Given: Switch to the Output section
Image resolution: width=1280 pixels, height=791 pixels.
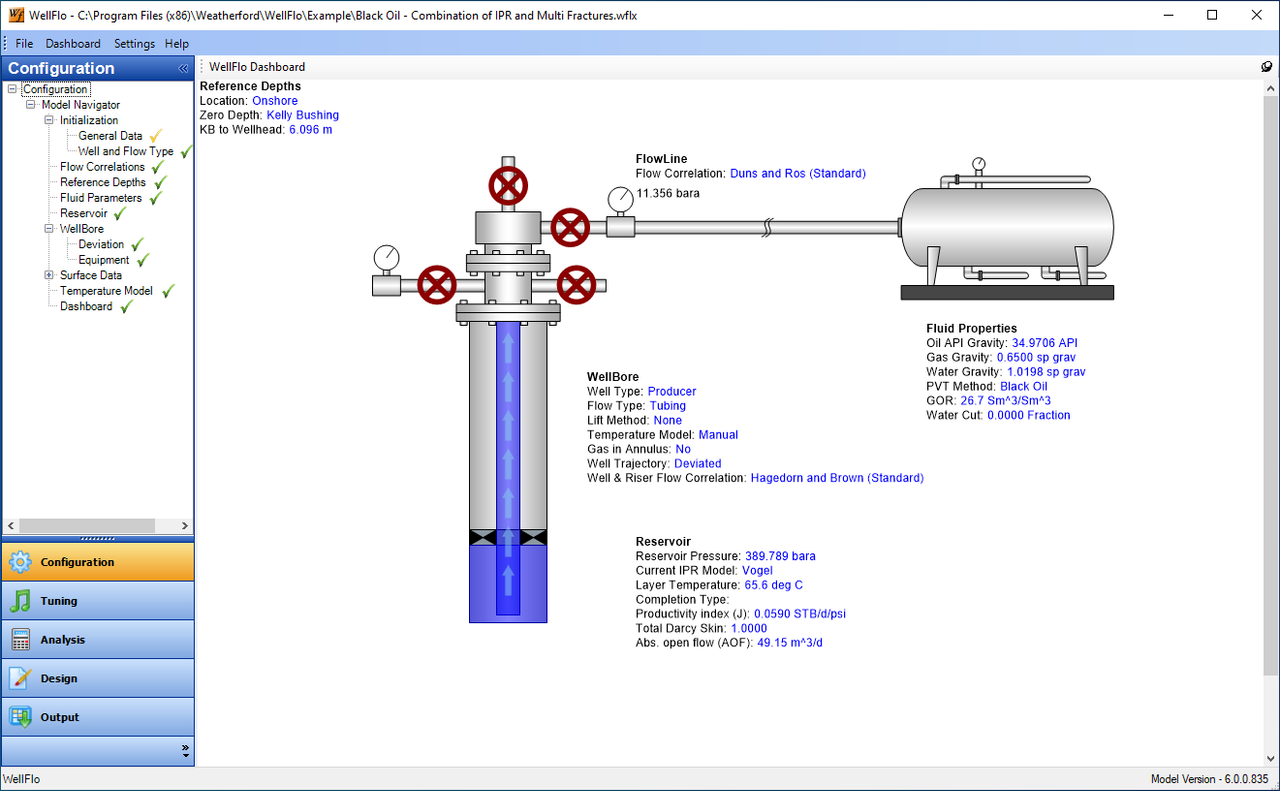Looking at the screenshot, I should pyautogui.click(x=98, y=717).
